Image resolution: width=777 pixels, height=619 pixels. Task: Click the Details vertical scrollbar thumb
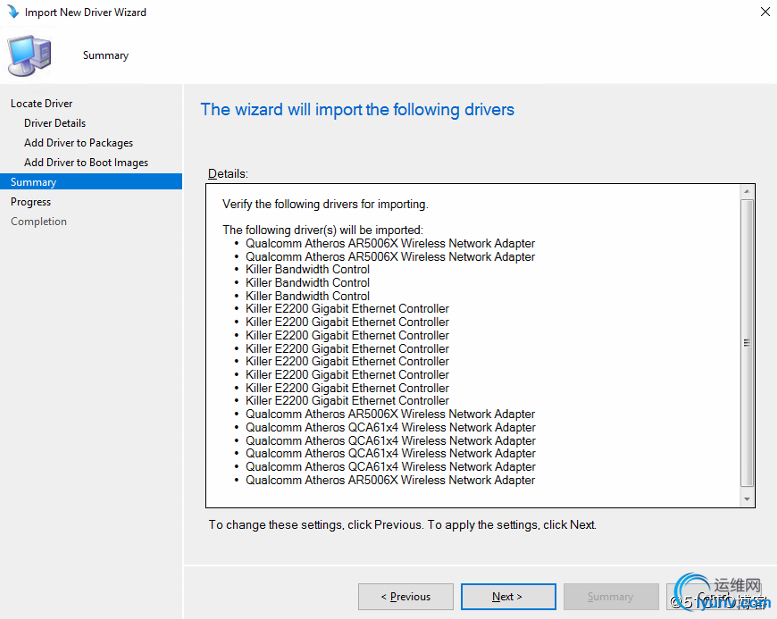pos(747,343)
